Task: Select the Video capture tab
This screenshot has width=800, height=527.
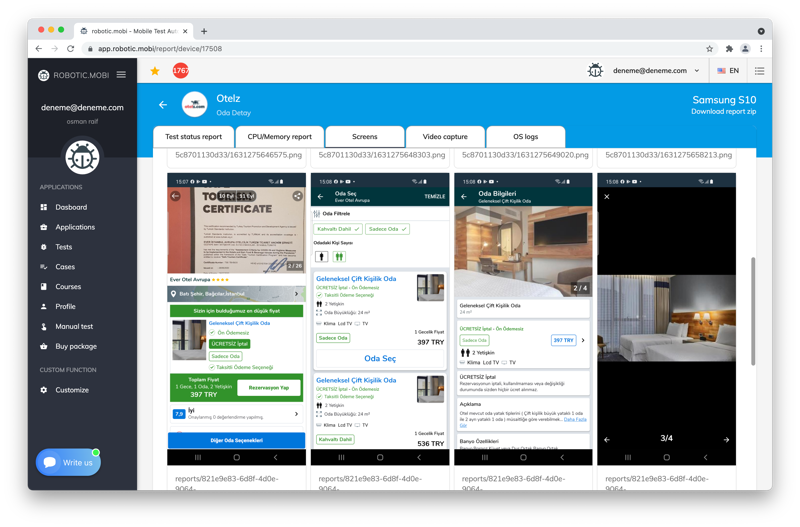Action: tap(445, 137)
